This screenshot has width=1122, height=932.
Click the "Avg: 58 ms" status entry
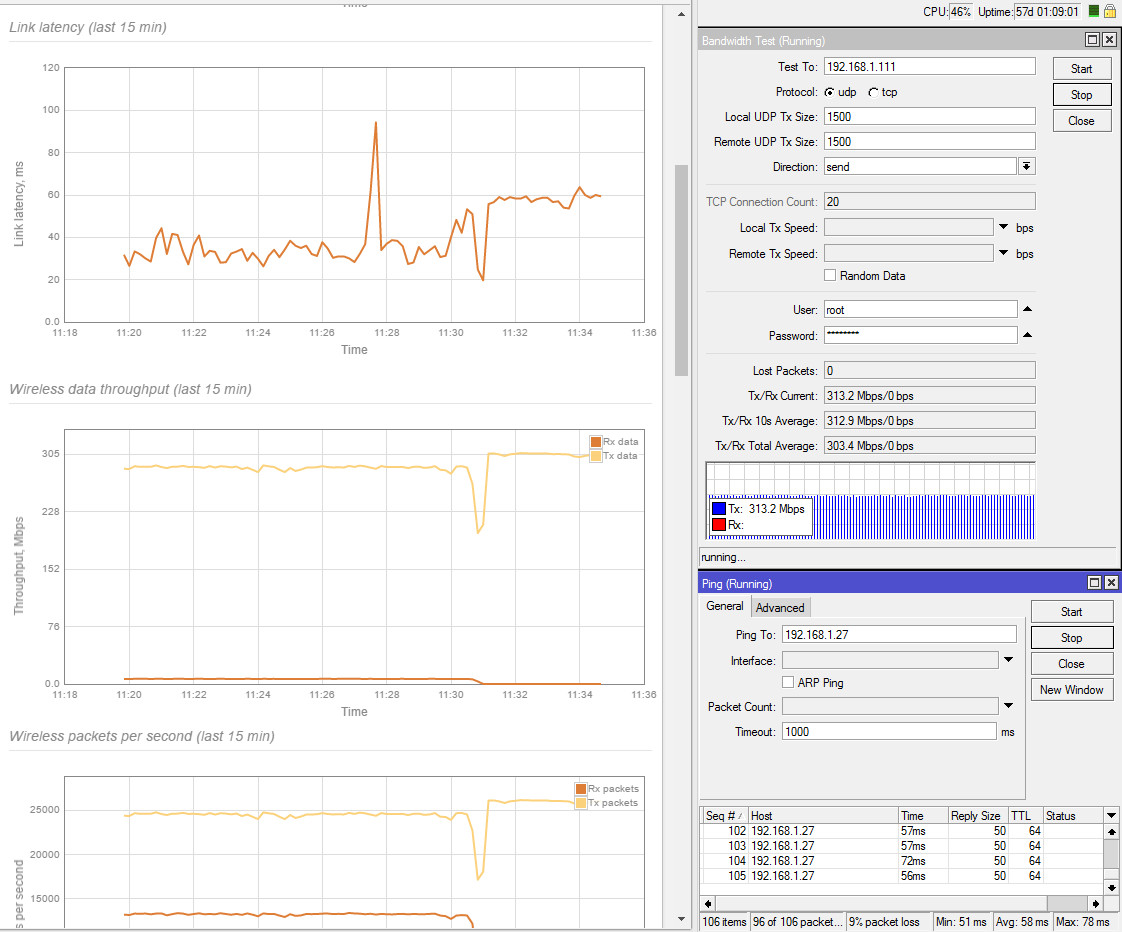click(1022, 922)
